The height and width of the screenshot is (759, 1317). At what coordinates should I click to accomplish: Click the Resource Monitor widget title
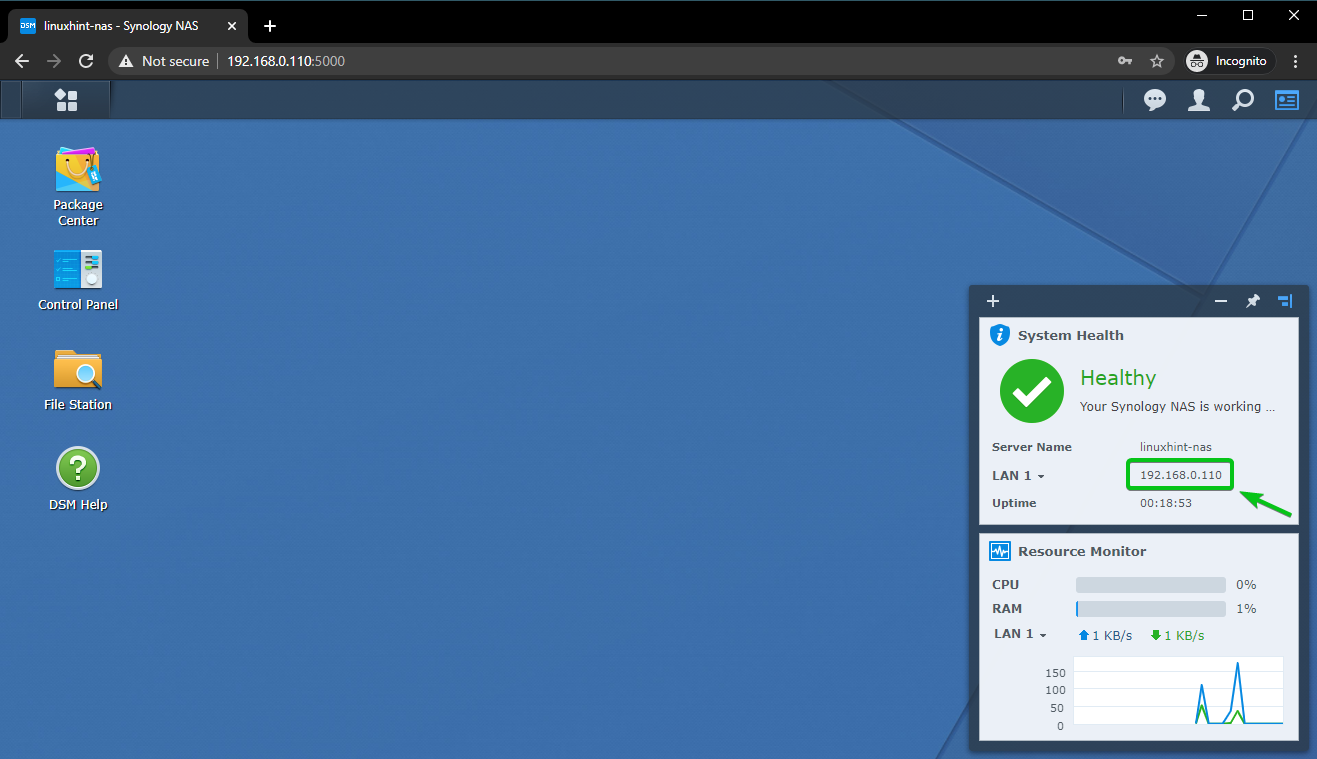click(1082, 552)
